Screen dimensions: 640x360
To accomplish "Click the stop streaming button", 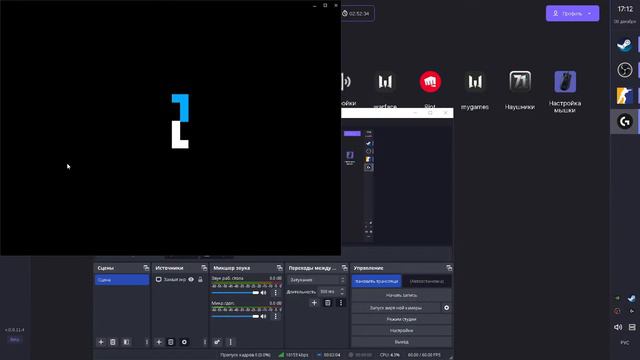I will click(377, 281).
